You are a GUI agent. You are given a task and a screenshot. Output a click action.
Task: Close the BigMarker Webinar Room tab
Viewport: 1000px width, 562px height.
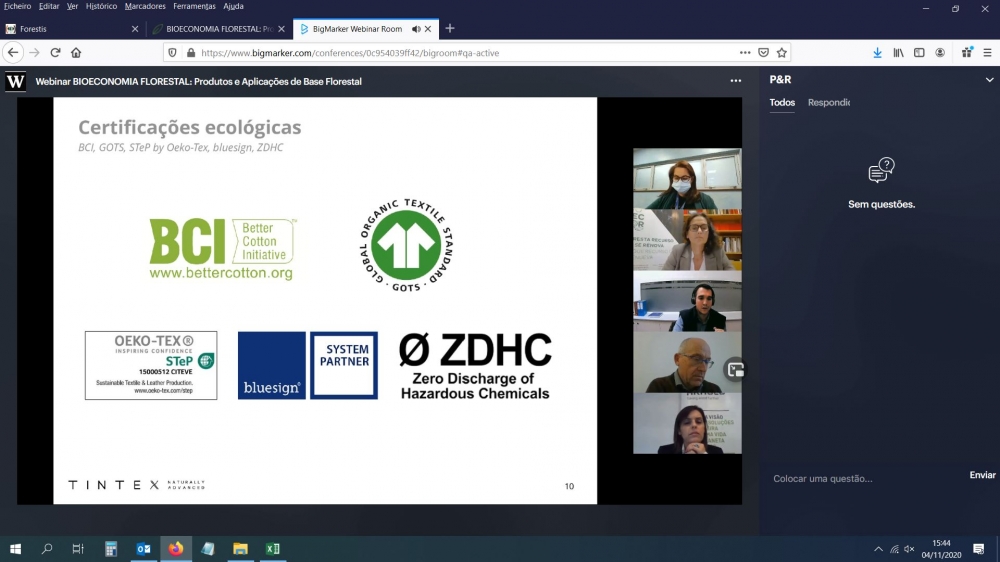click(x=428, y=29)
